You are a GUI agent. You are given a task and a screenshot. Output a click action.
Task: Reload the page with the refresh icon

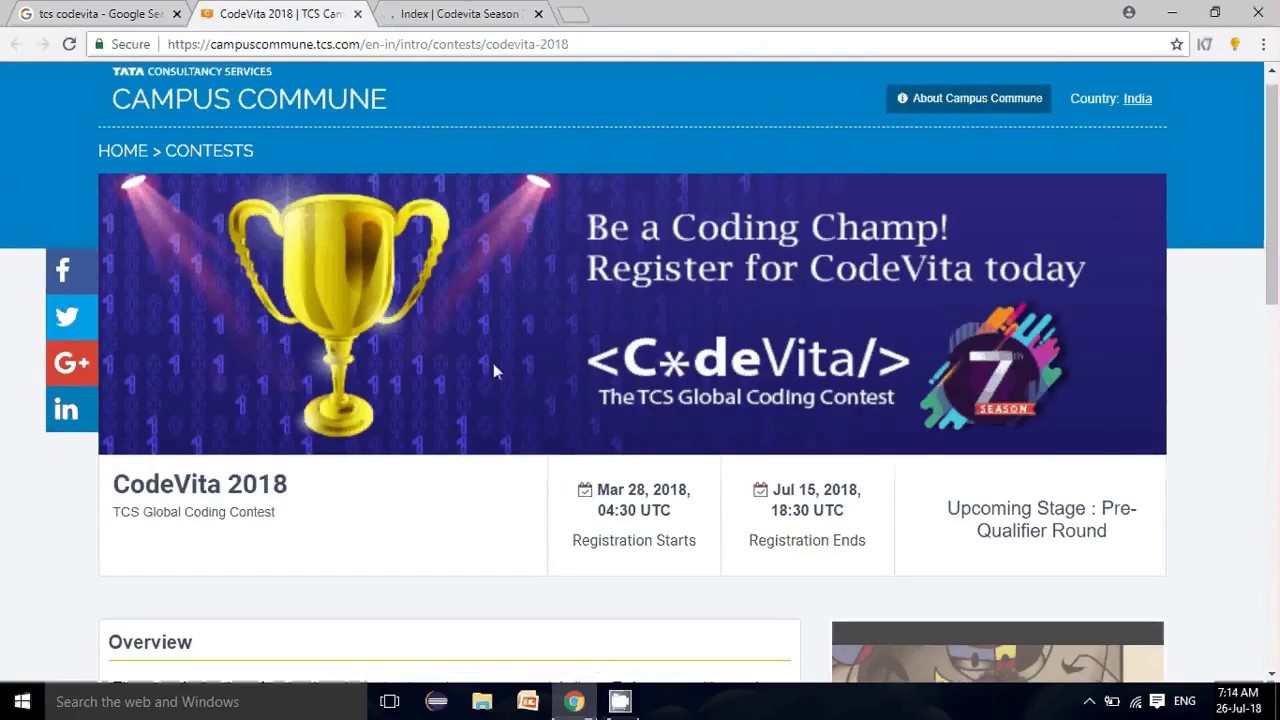(x=69, y=44)
